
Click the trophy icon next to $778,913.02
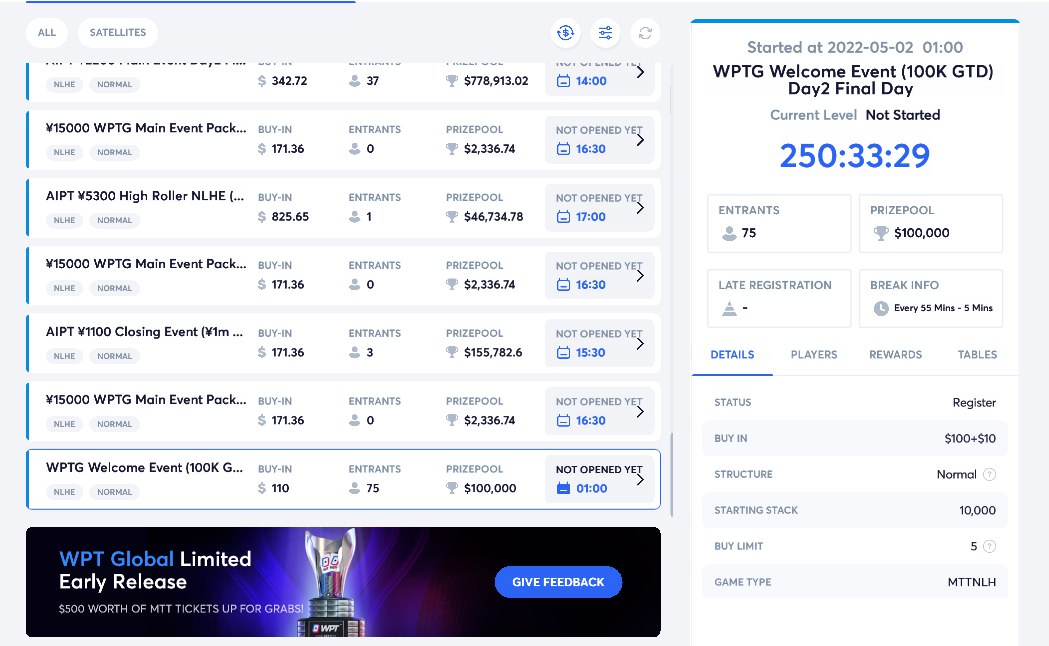point(452,81)
